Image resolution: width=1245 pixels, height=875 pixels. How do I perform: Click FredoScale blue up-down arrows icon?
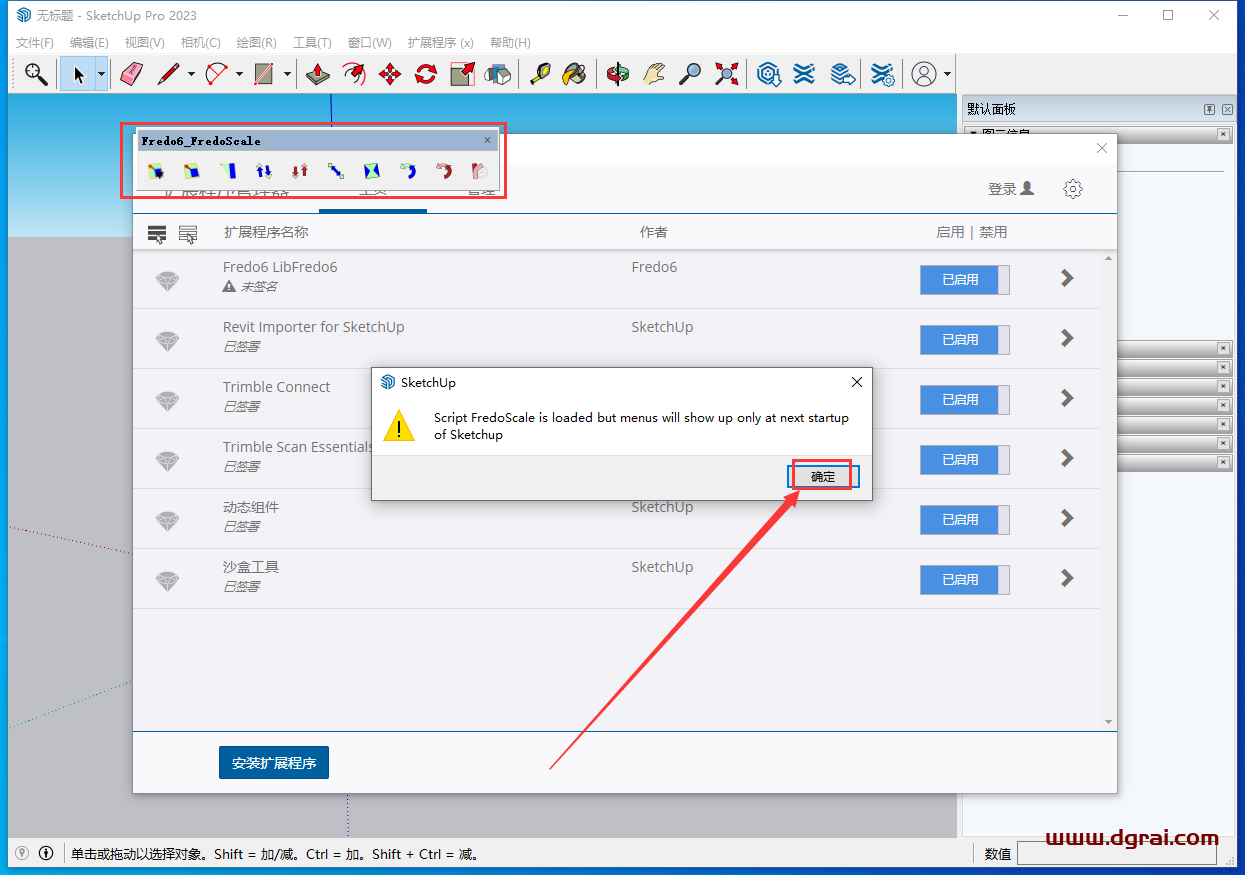(x=264, y=171)
